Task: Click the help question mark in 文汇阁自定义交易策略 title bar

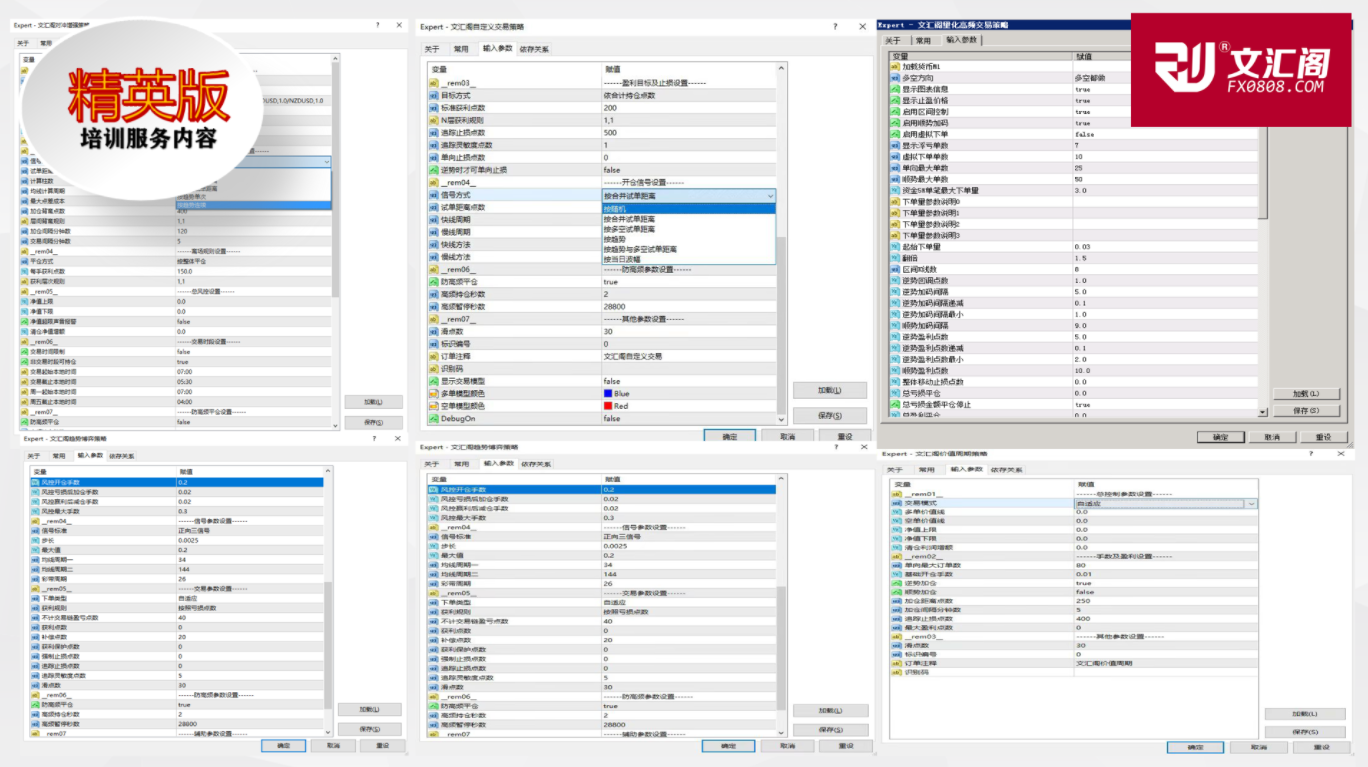Action: click(835, 27)
